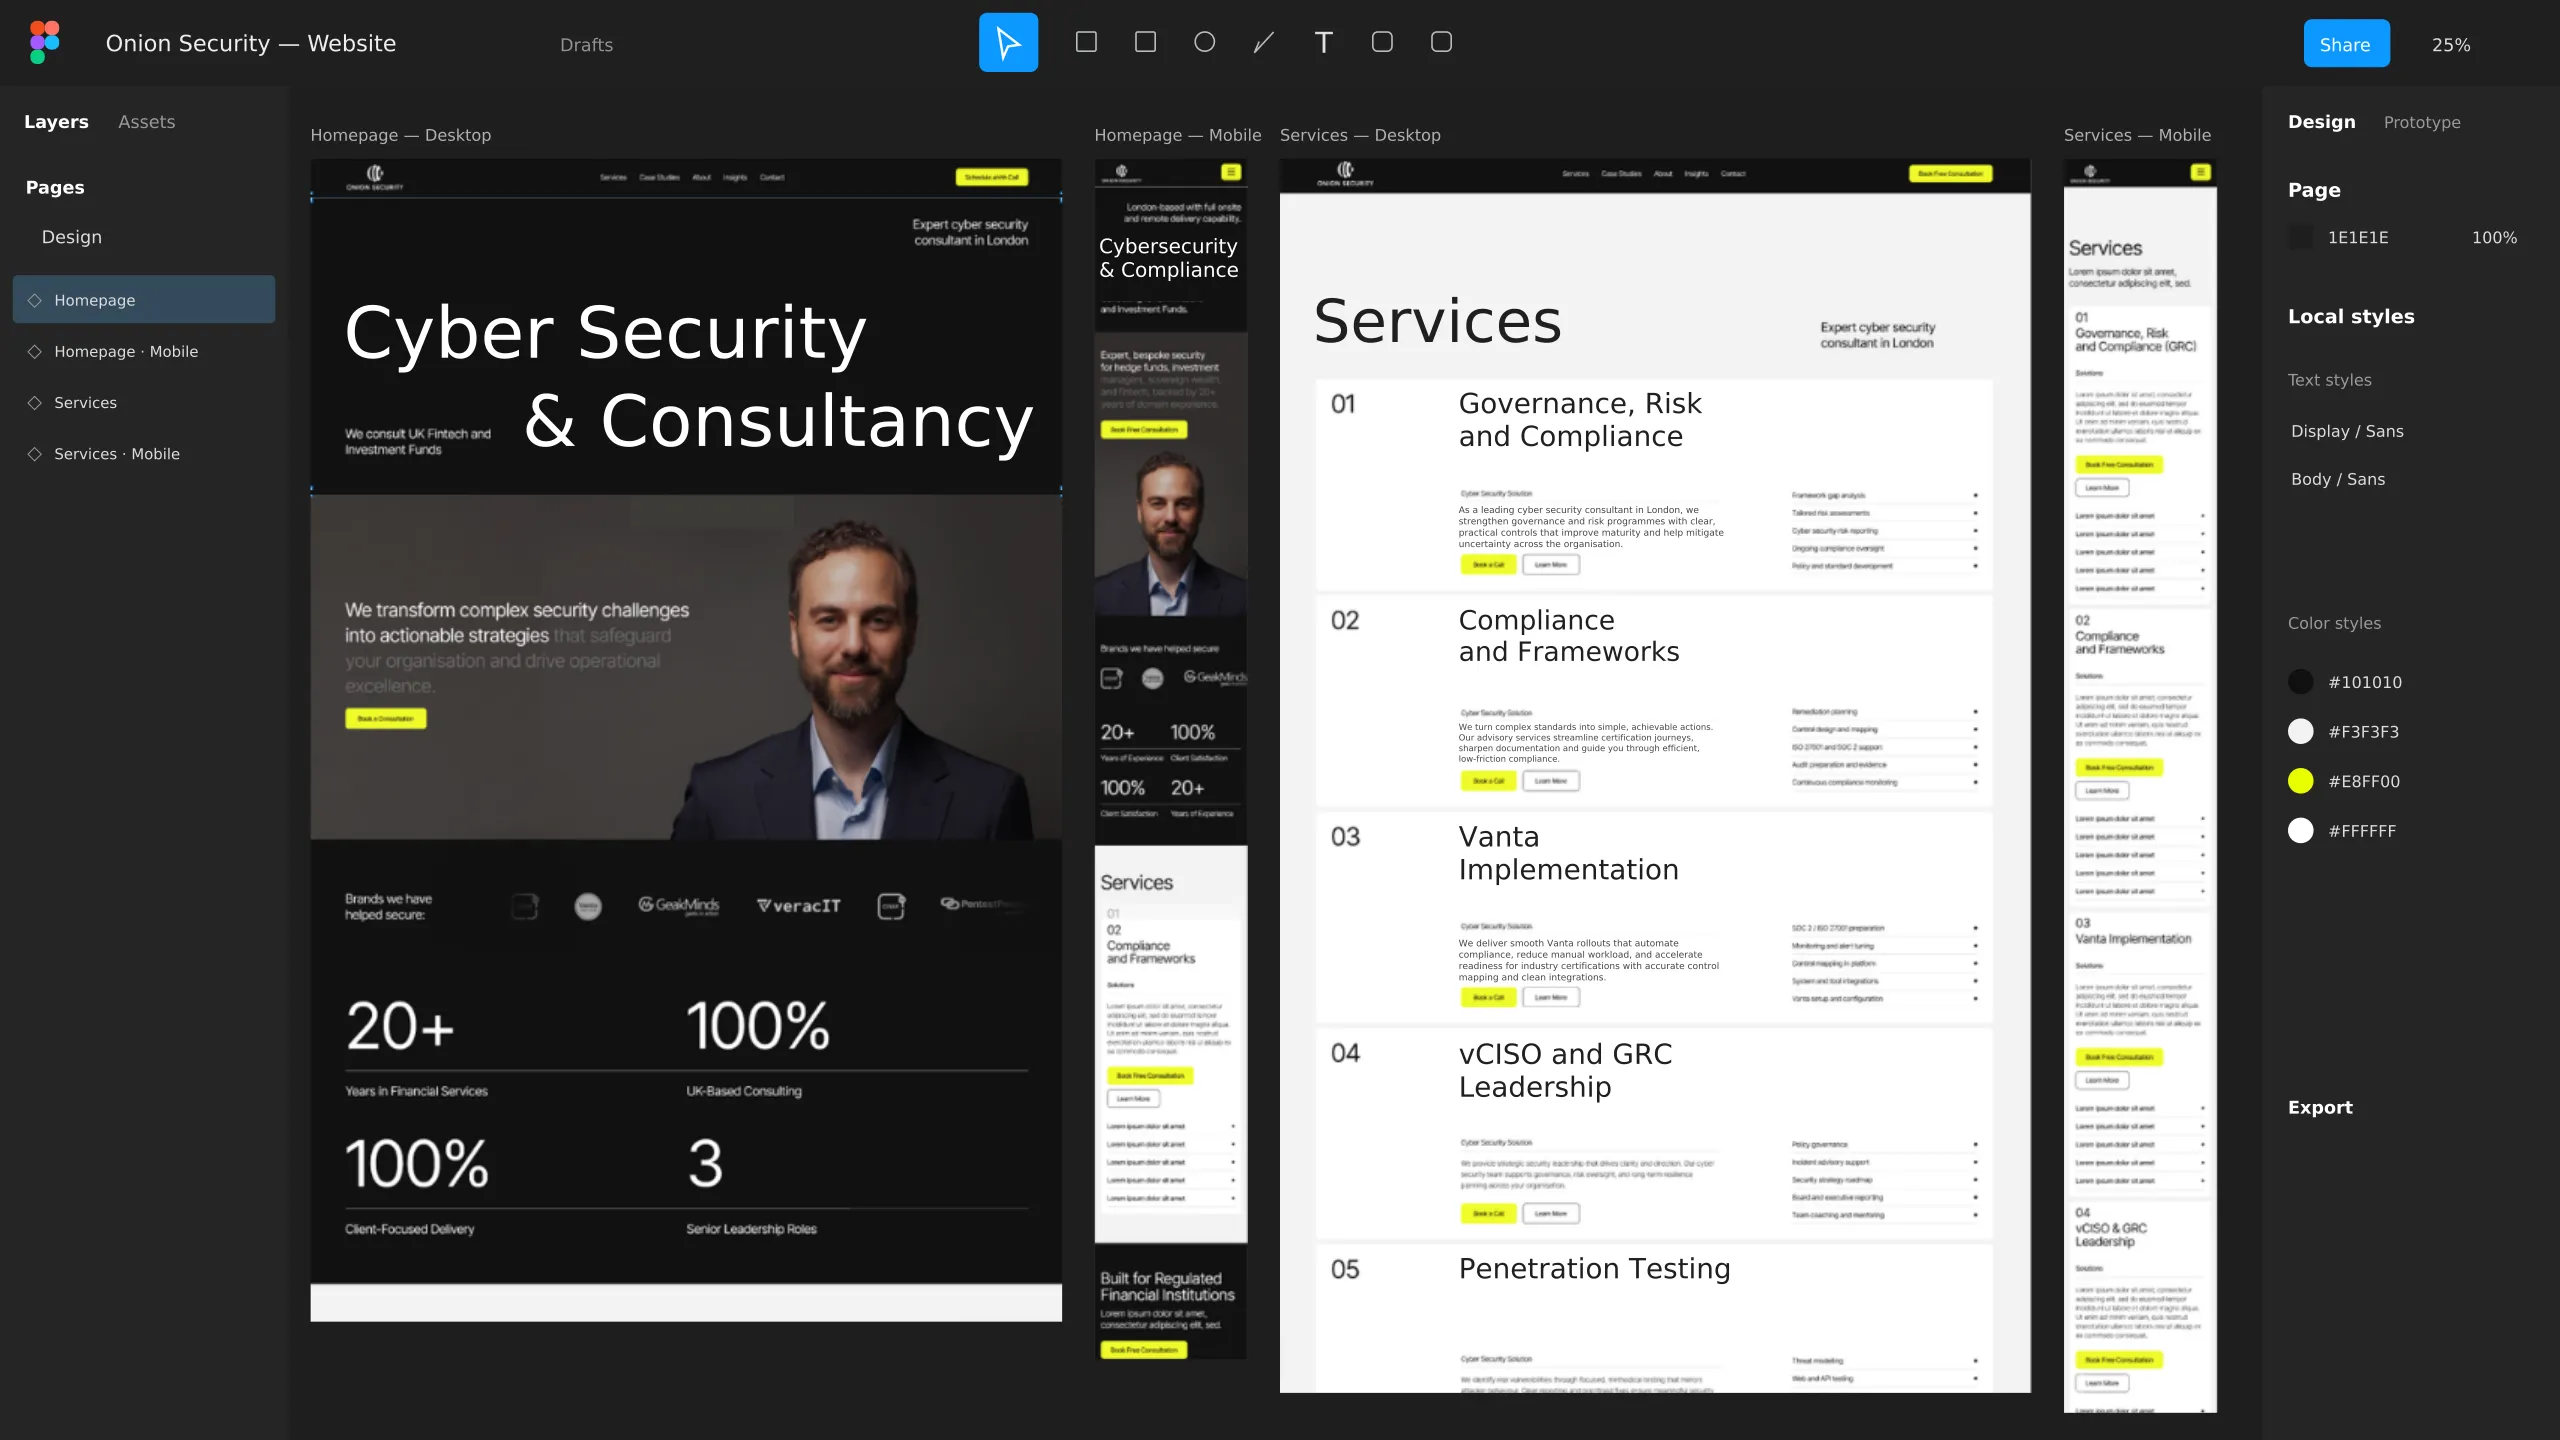The height and width of the screenshot is (1440, 2560).
Task: Edit the page background hex value 1E1E1E
Action: click(2358, 238)
